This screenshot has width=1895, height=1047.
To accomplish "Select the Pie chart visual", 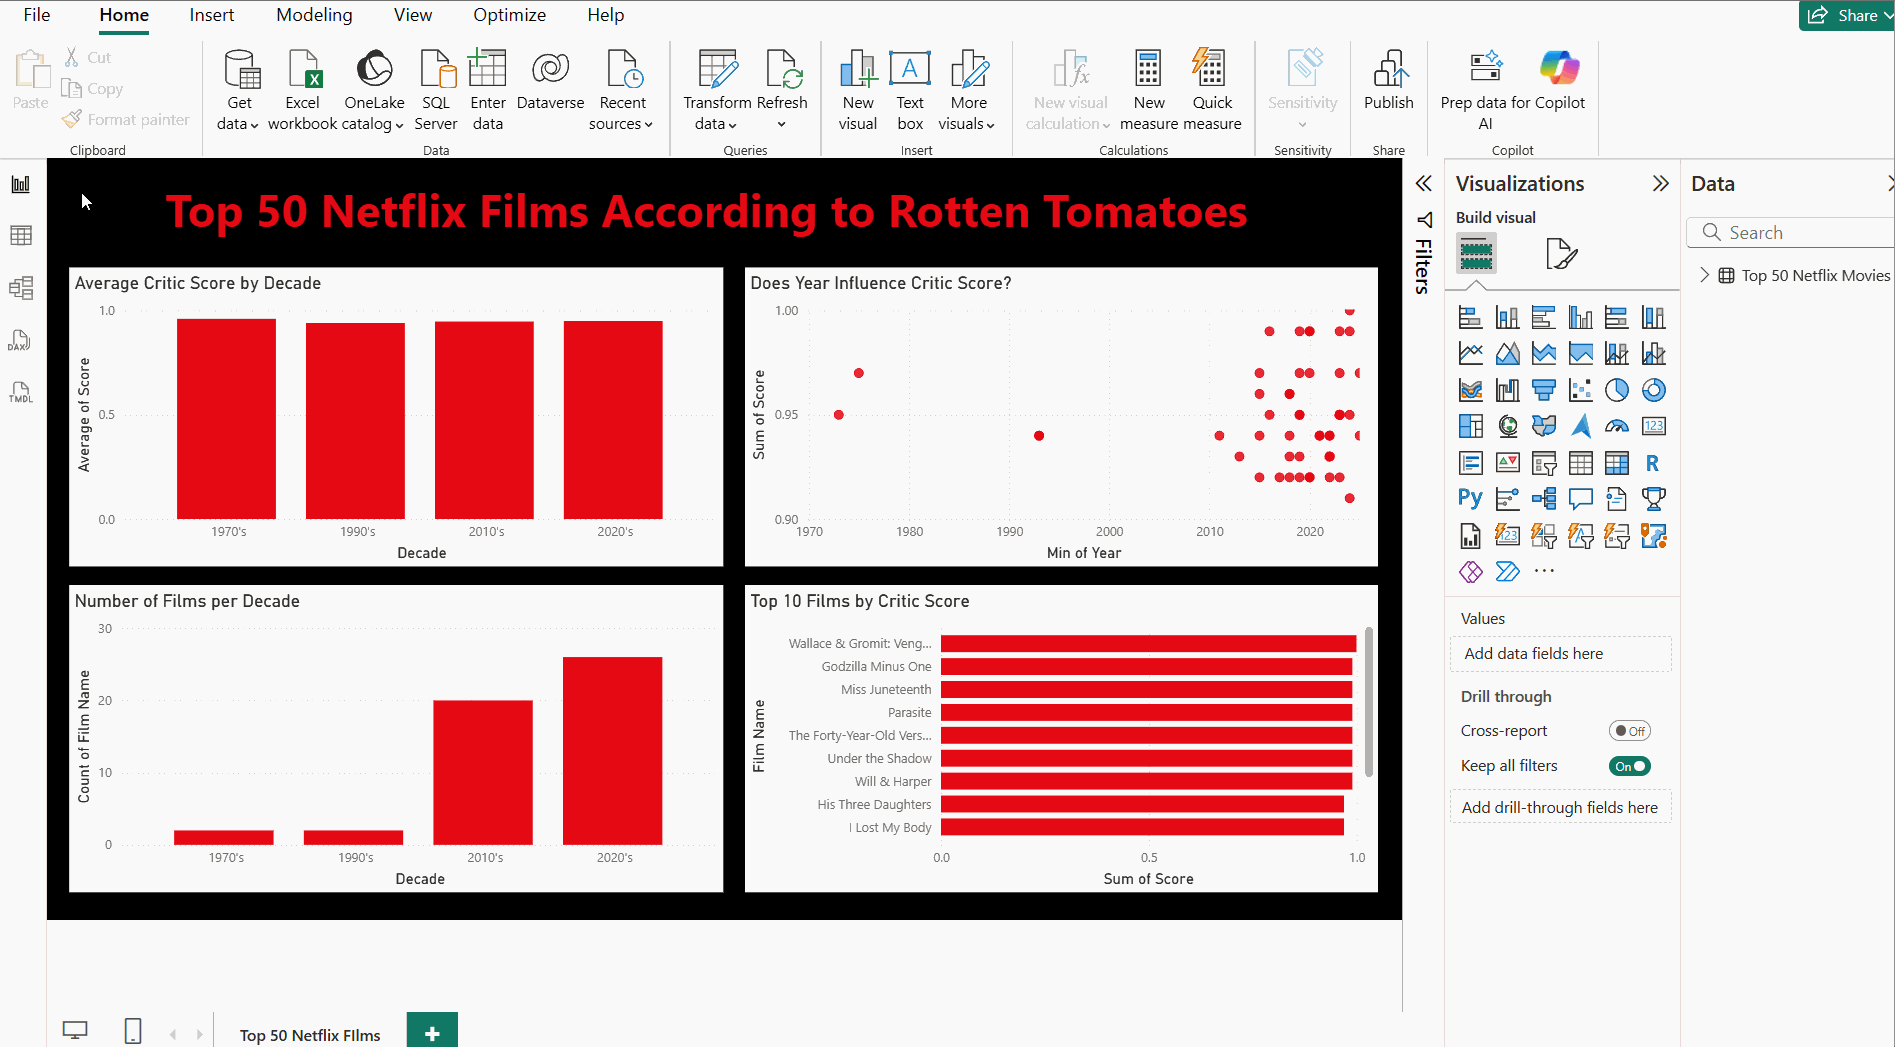I will coord(1616,390).
